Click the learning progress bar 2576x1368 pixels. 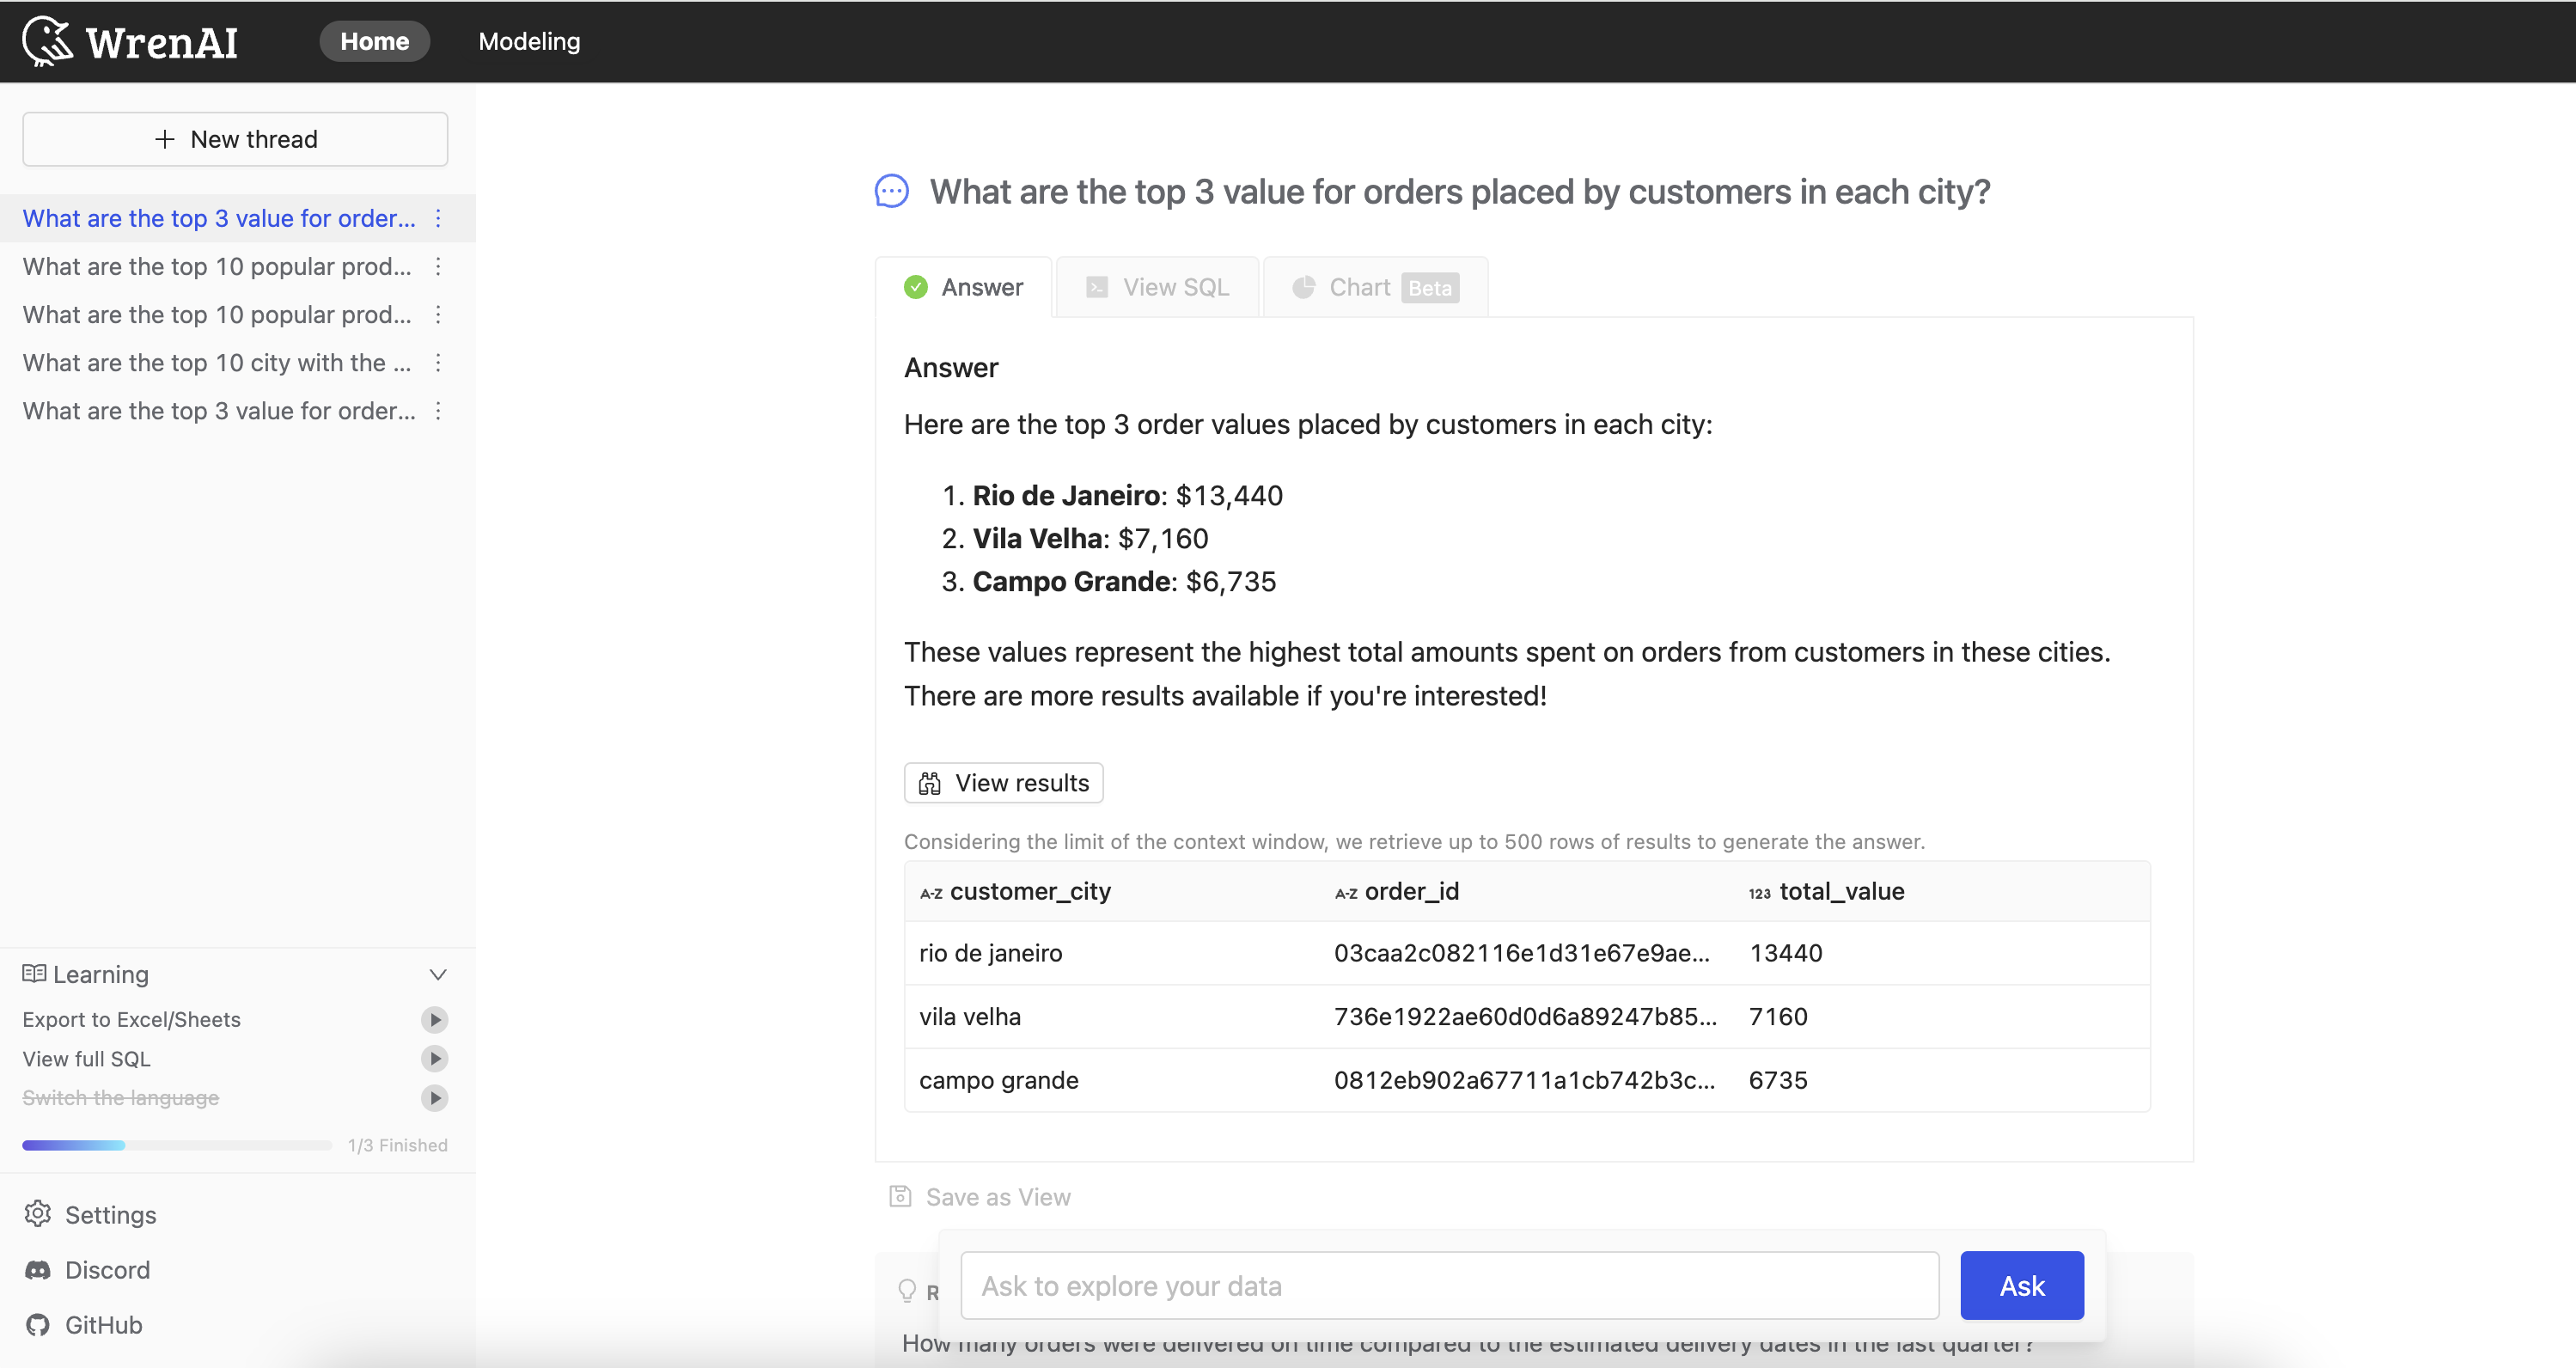tap(177, 1145)
